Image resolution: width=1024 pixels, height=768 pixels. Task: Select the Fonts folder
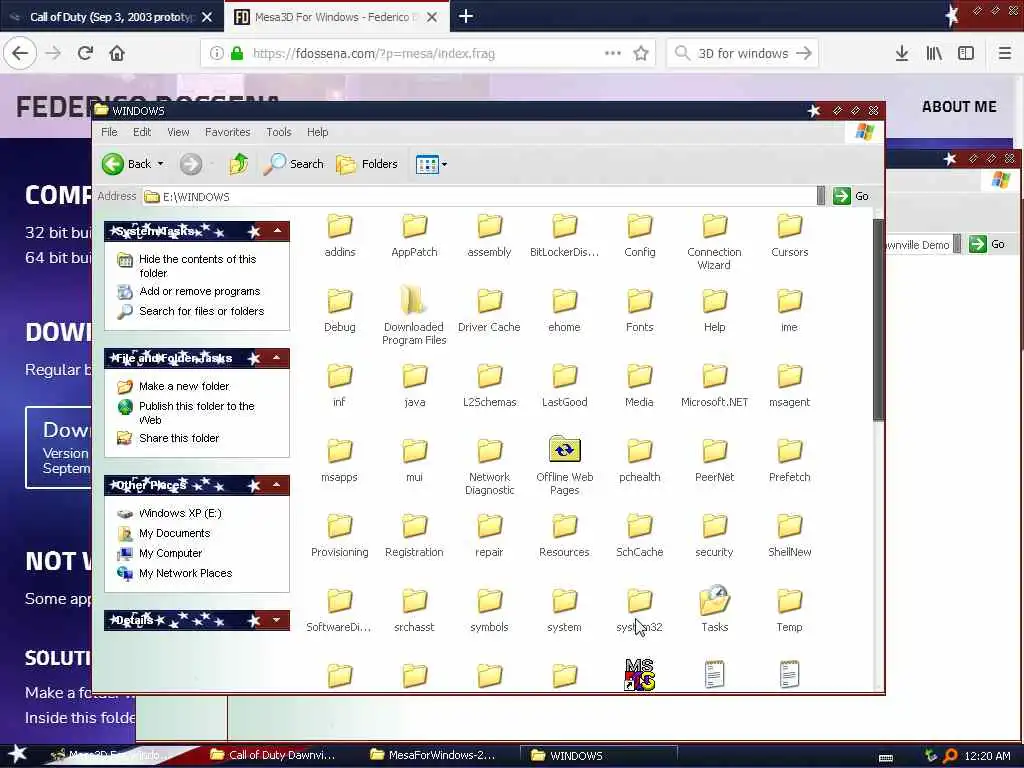pos(639,310)
